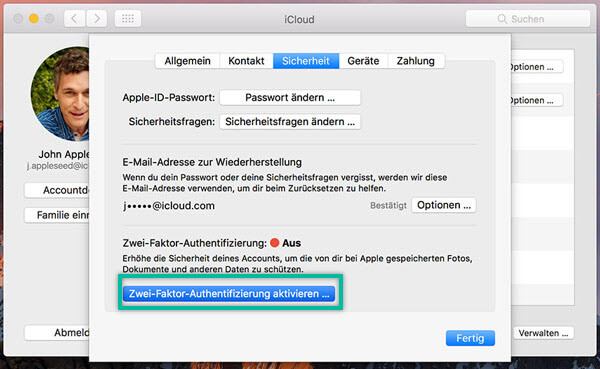600x369 pixels.
Task: Select the Sicherheit tab
Action: [x=306, y=61]
